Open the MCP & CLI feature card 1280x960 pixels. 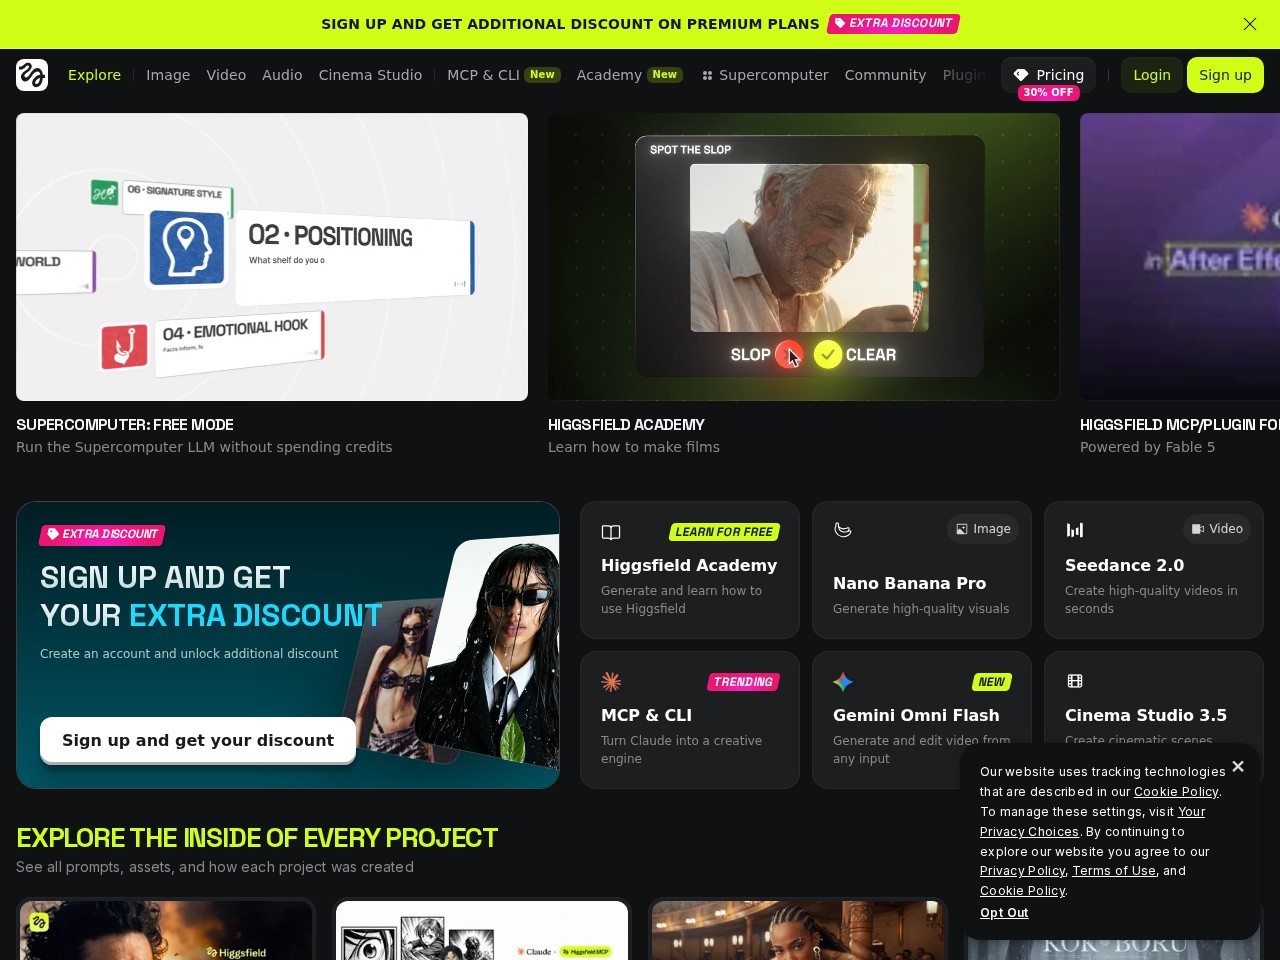tap(690, 720)
